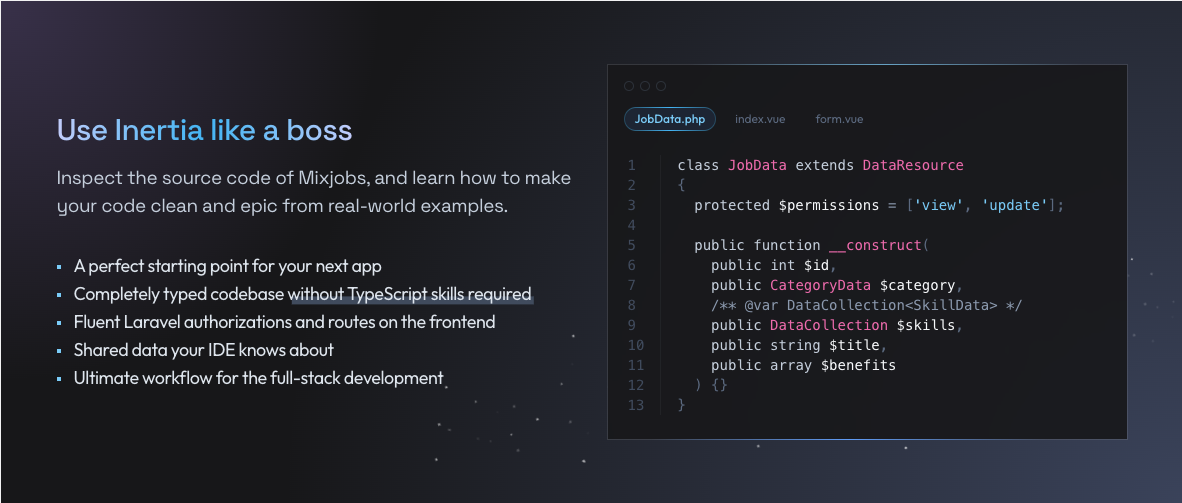The image size is (1182, 503).
Task: Click line number 13 in gutter
Action: coord(635,405)
